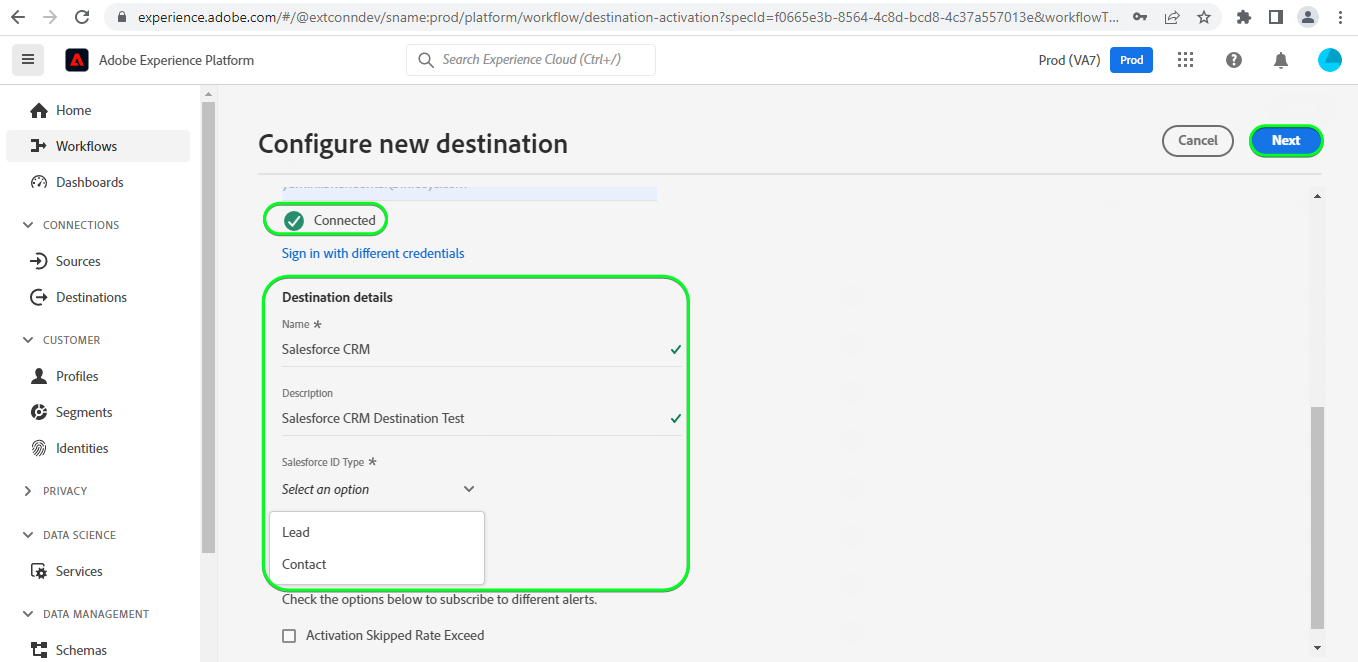
Task: Open the notifications bell icon
Action: pos(1280,60)
